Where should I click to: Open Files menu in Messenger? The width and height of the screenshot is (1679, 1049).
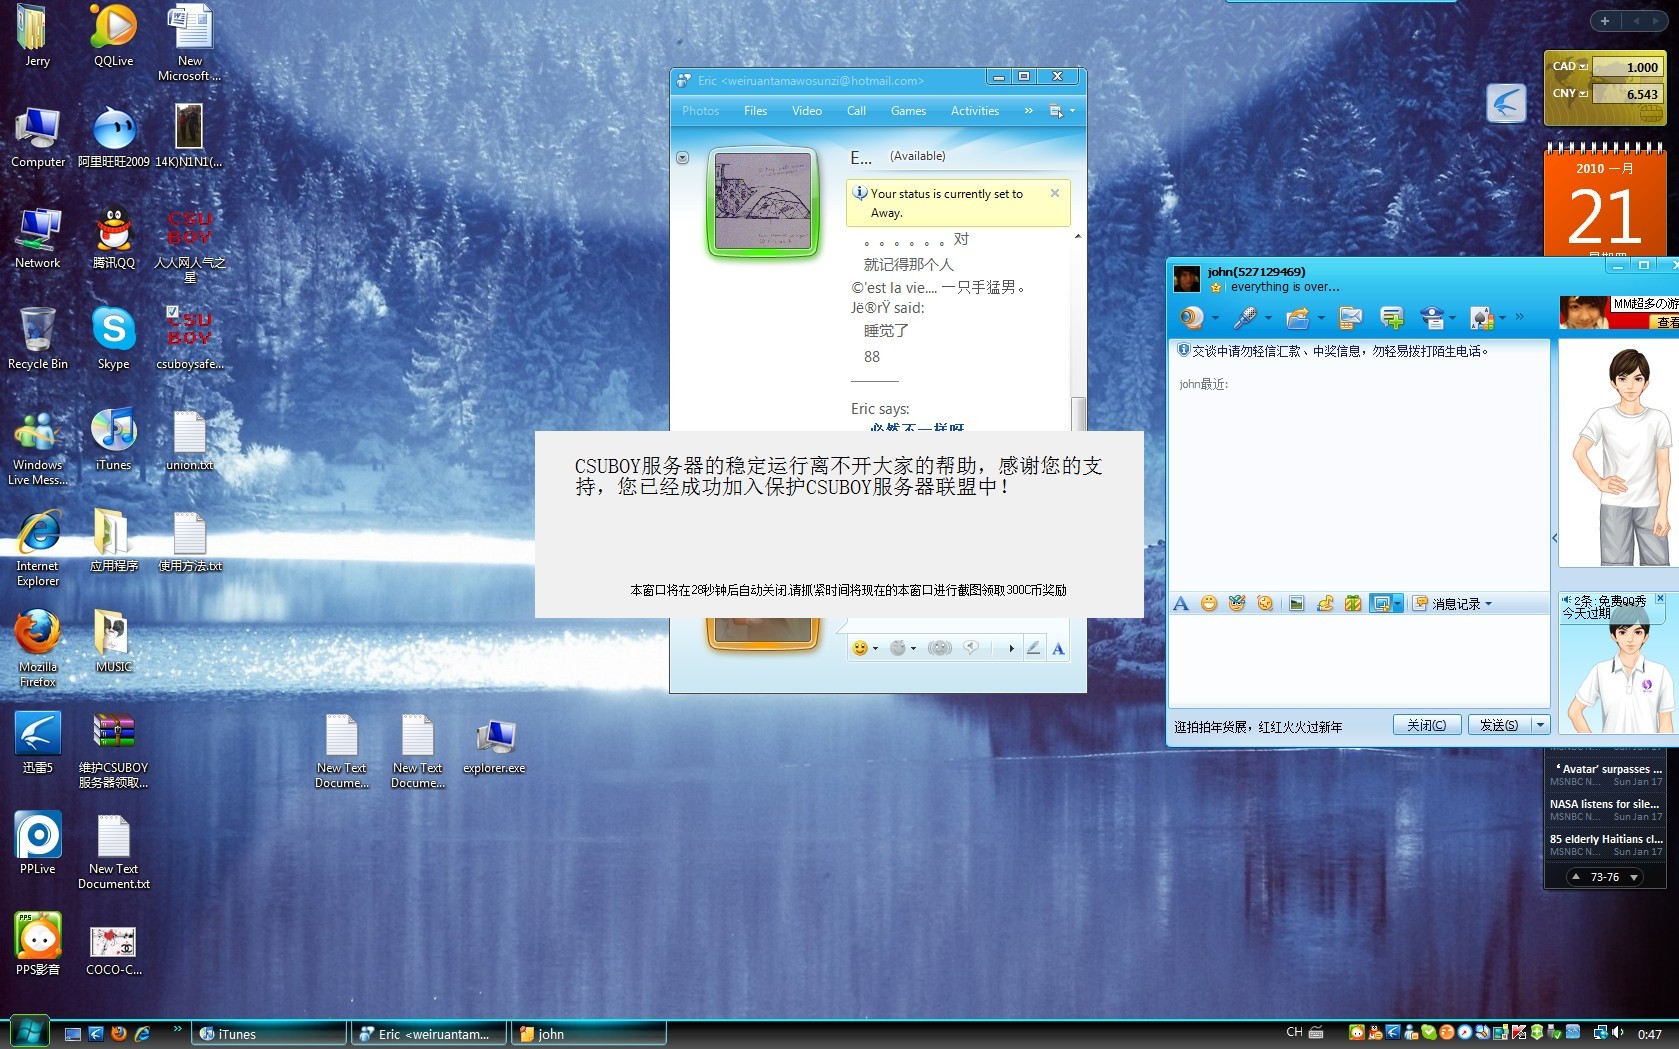pyautogui.click(x=755, y=111)
